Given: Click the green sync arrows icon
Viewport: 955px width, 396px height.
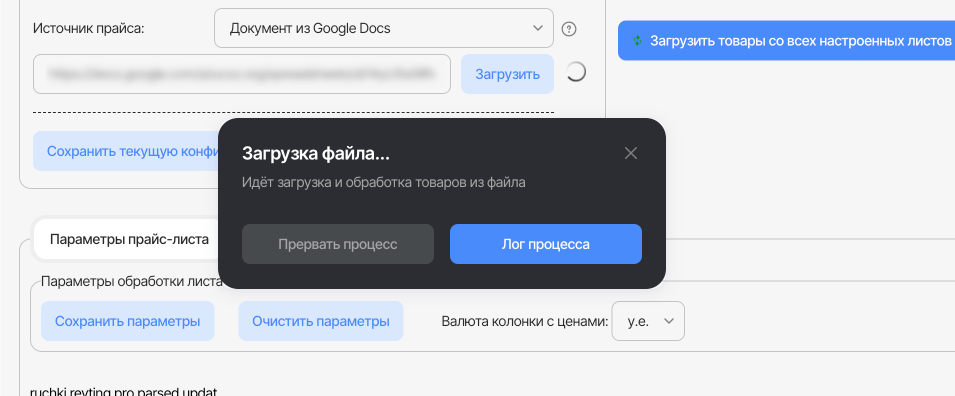Looking at the screenshot, I should (x=637, y=41).
